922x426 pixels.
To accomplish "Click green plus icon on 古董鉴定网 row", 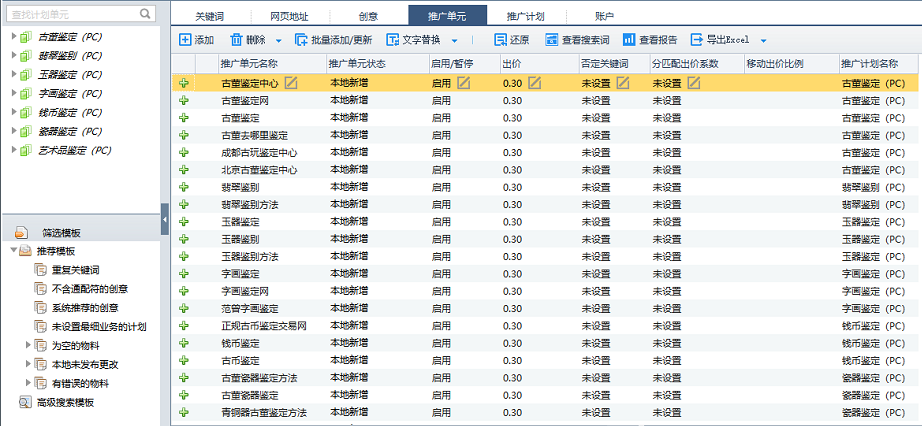I will [x=183, y=101].
